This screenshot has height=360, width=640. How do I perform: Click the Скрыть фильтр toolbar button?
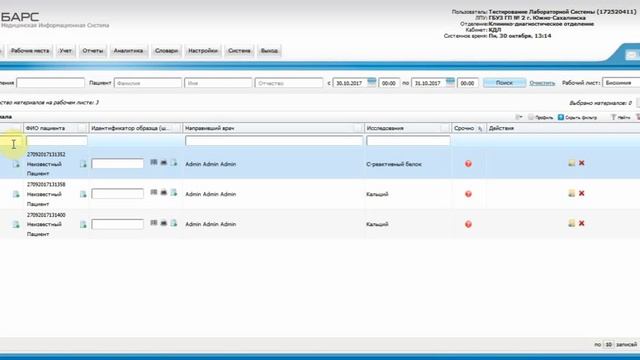[x=578, y=117]
